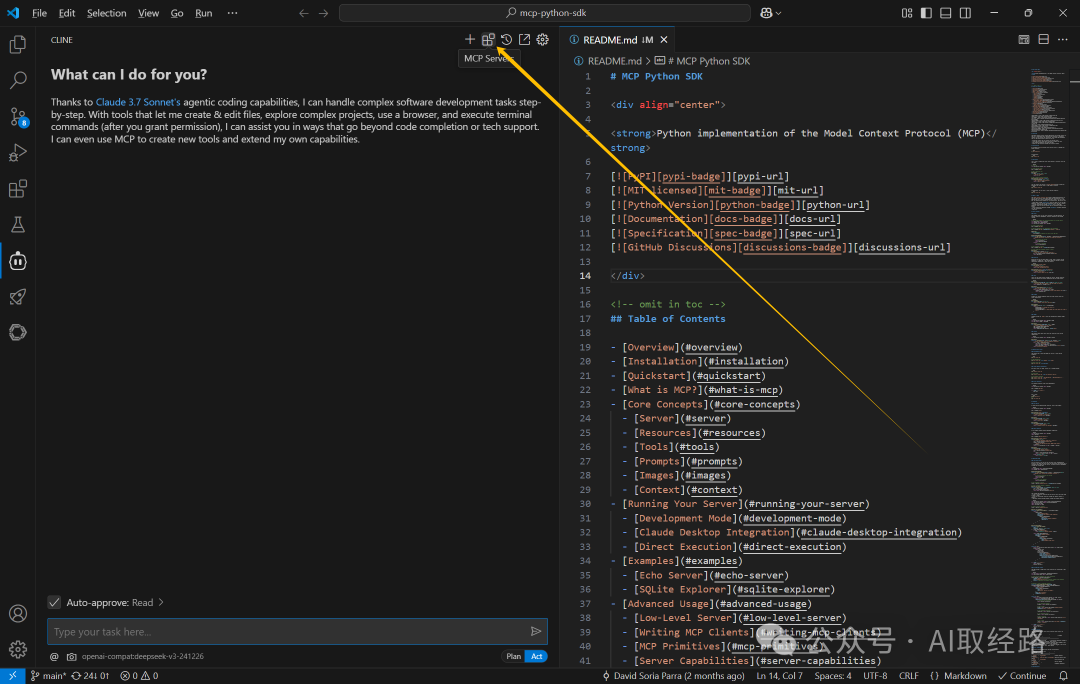Image resolution: width=1080 pixels, height=684 pixels.
Task: Click the mcp-python-sdk command center search
Action: click(x=545, y=13)
